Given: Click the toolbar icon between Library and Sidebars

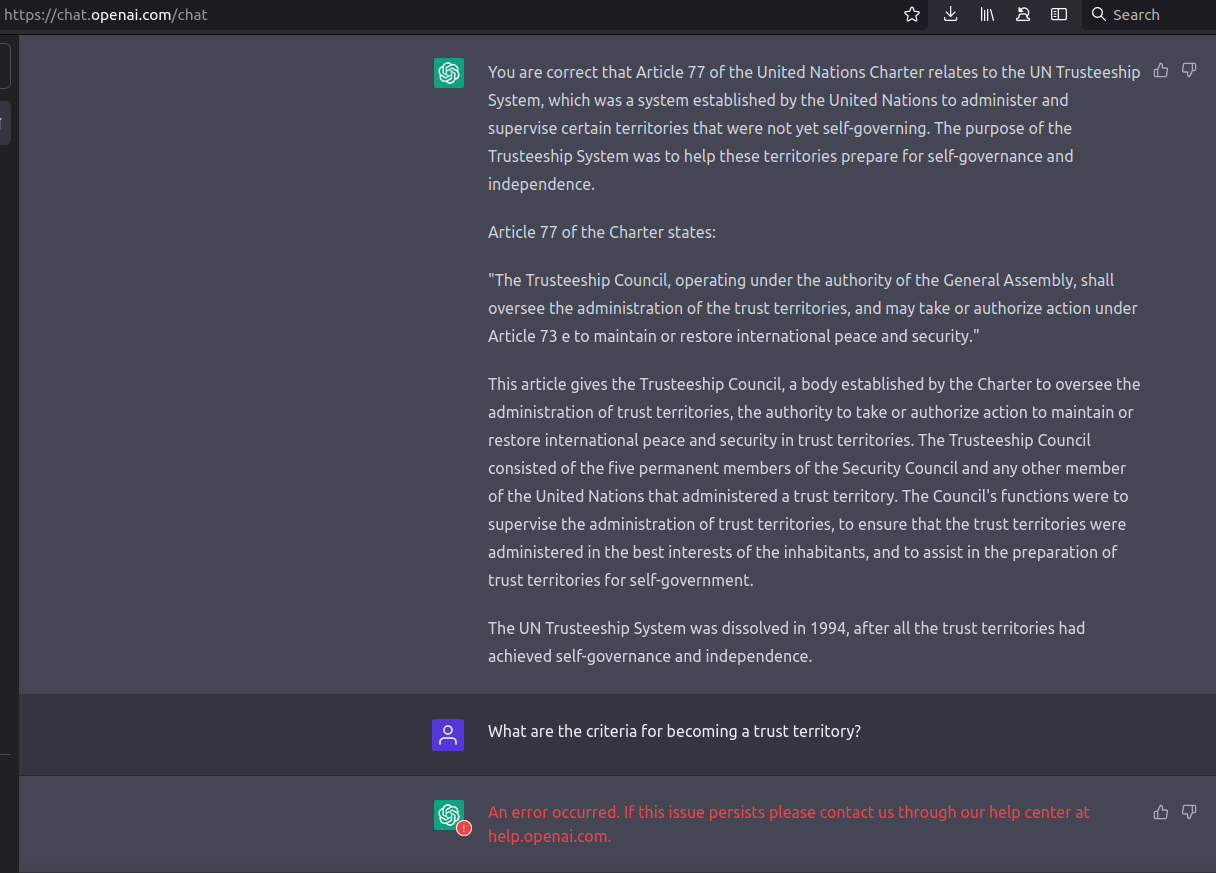Looking at the screenshot, I should coord(1023,14).
